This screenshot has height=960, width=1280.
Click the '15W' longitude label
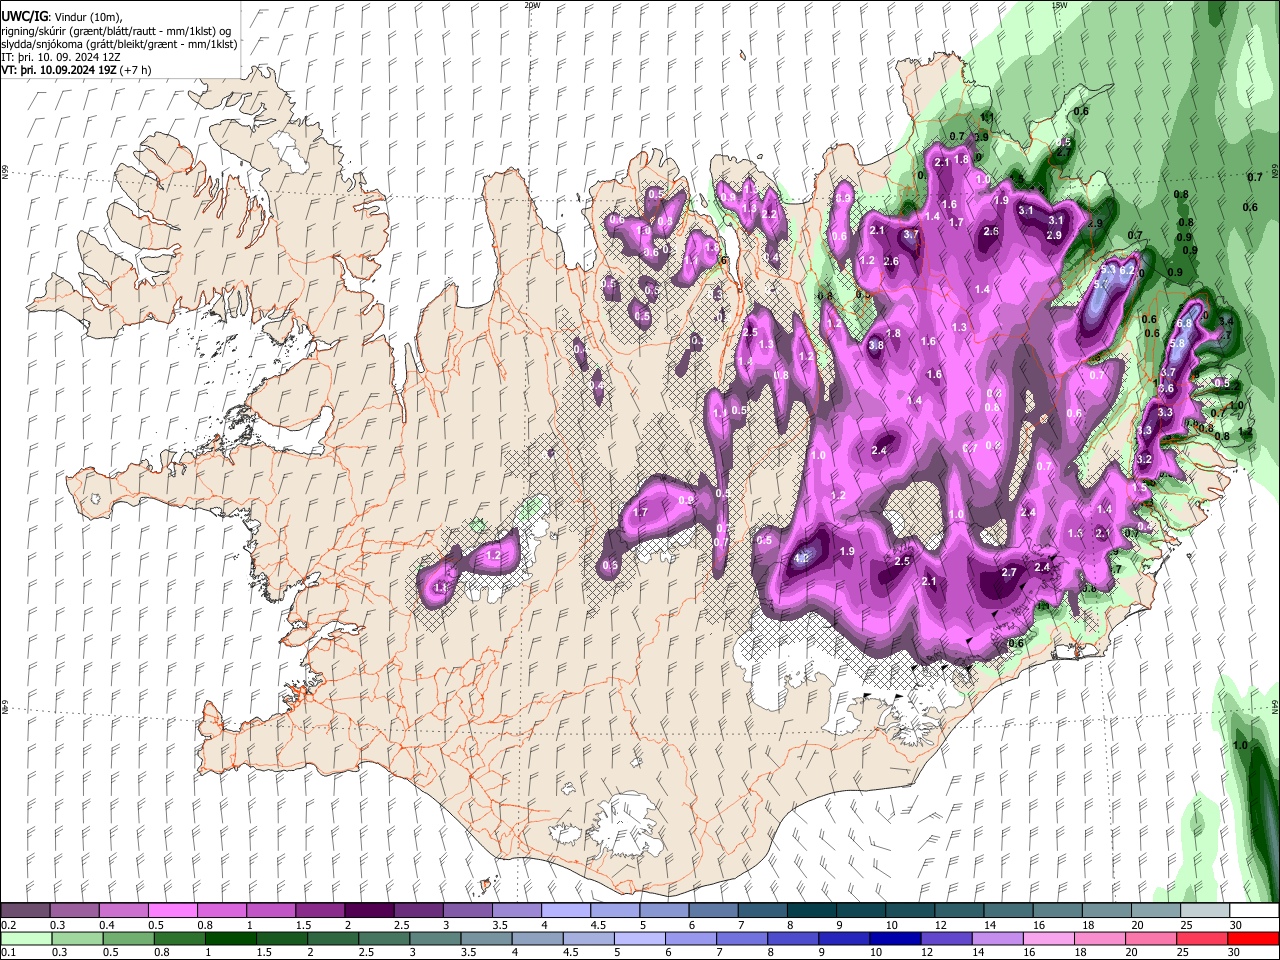tap(1059, 5)
